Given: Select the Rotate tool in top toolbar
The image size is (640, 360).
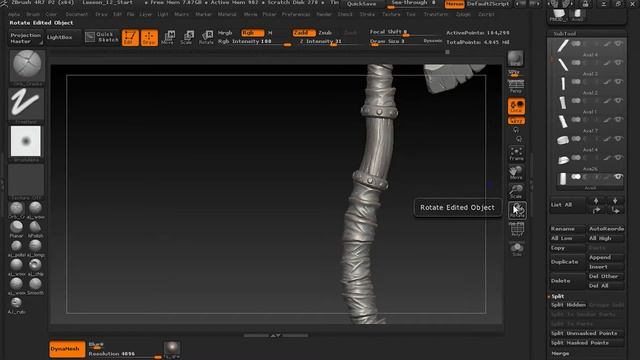Looking at the screenshot, I should (x=206, y=38).
